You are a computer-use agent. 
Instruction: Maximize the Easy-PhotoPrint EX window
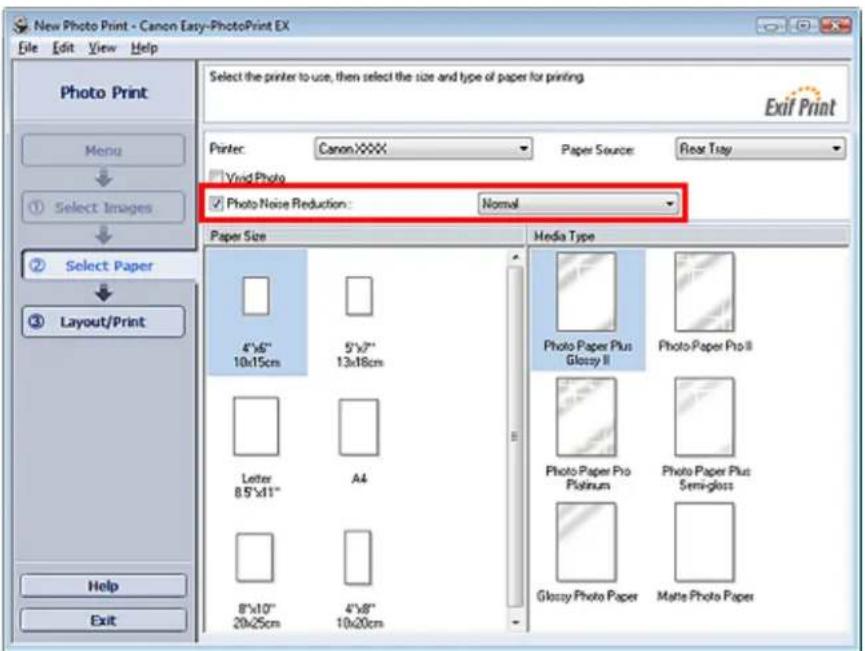click(803, 25)
